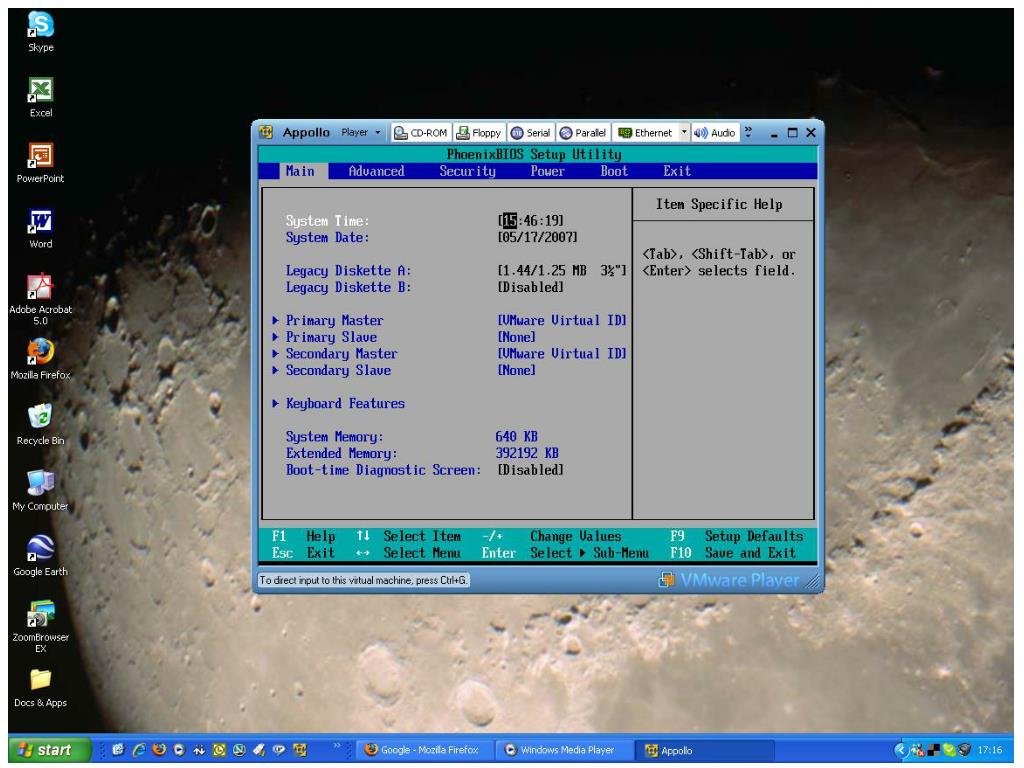
Task: Click the F9 Setup Defaults legend
Action: tap(737, 536)
